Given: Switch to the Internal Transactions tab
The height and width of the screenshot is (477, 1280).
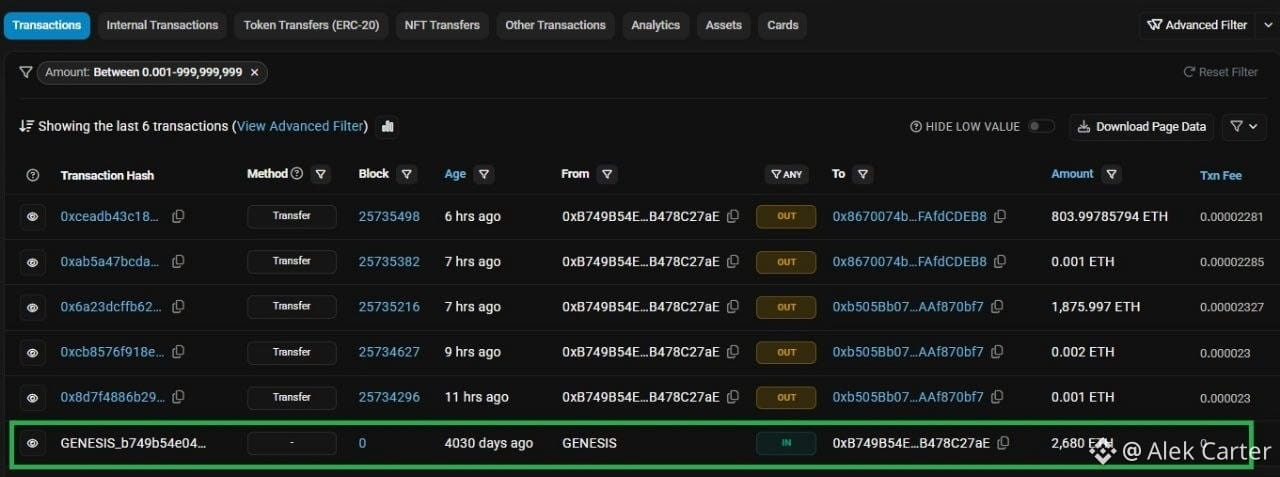Looking at the screenshot, I should pyautogui.click(x=162, y=25).
